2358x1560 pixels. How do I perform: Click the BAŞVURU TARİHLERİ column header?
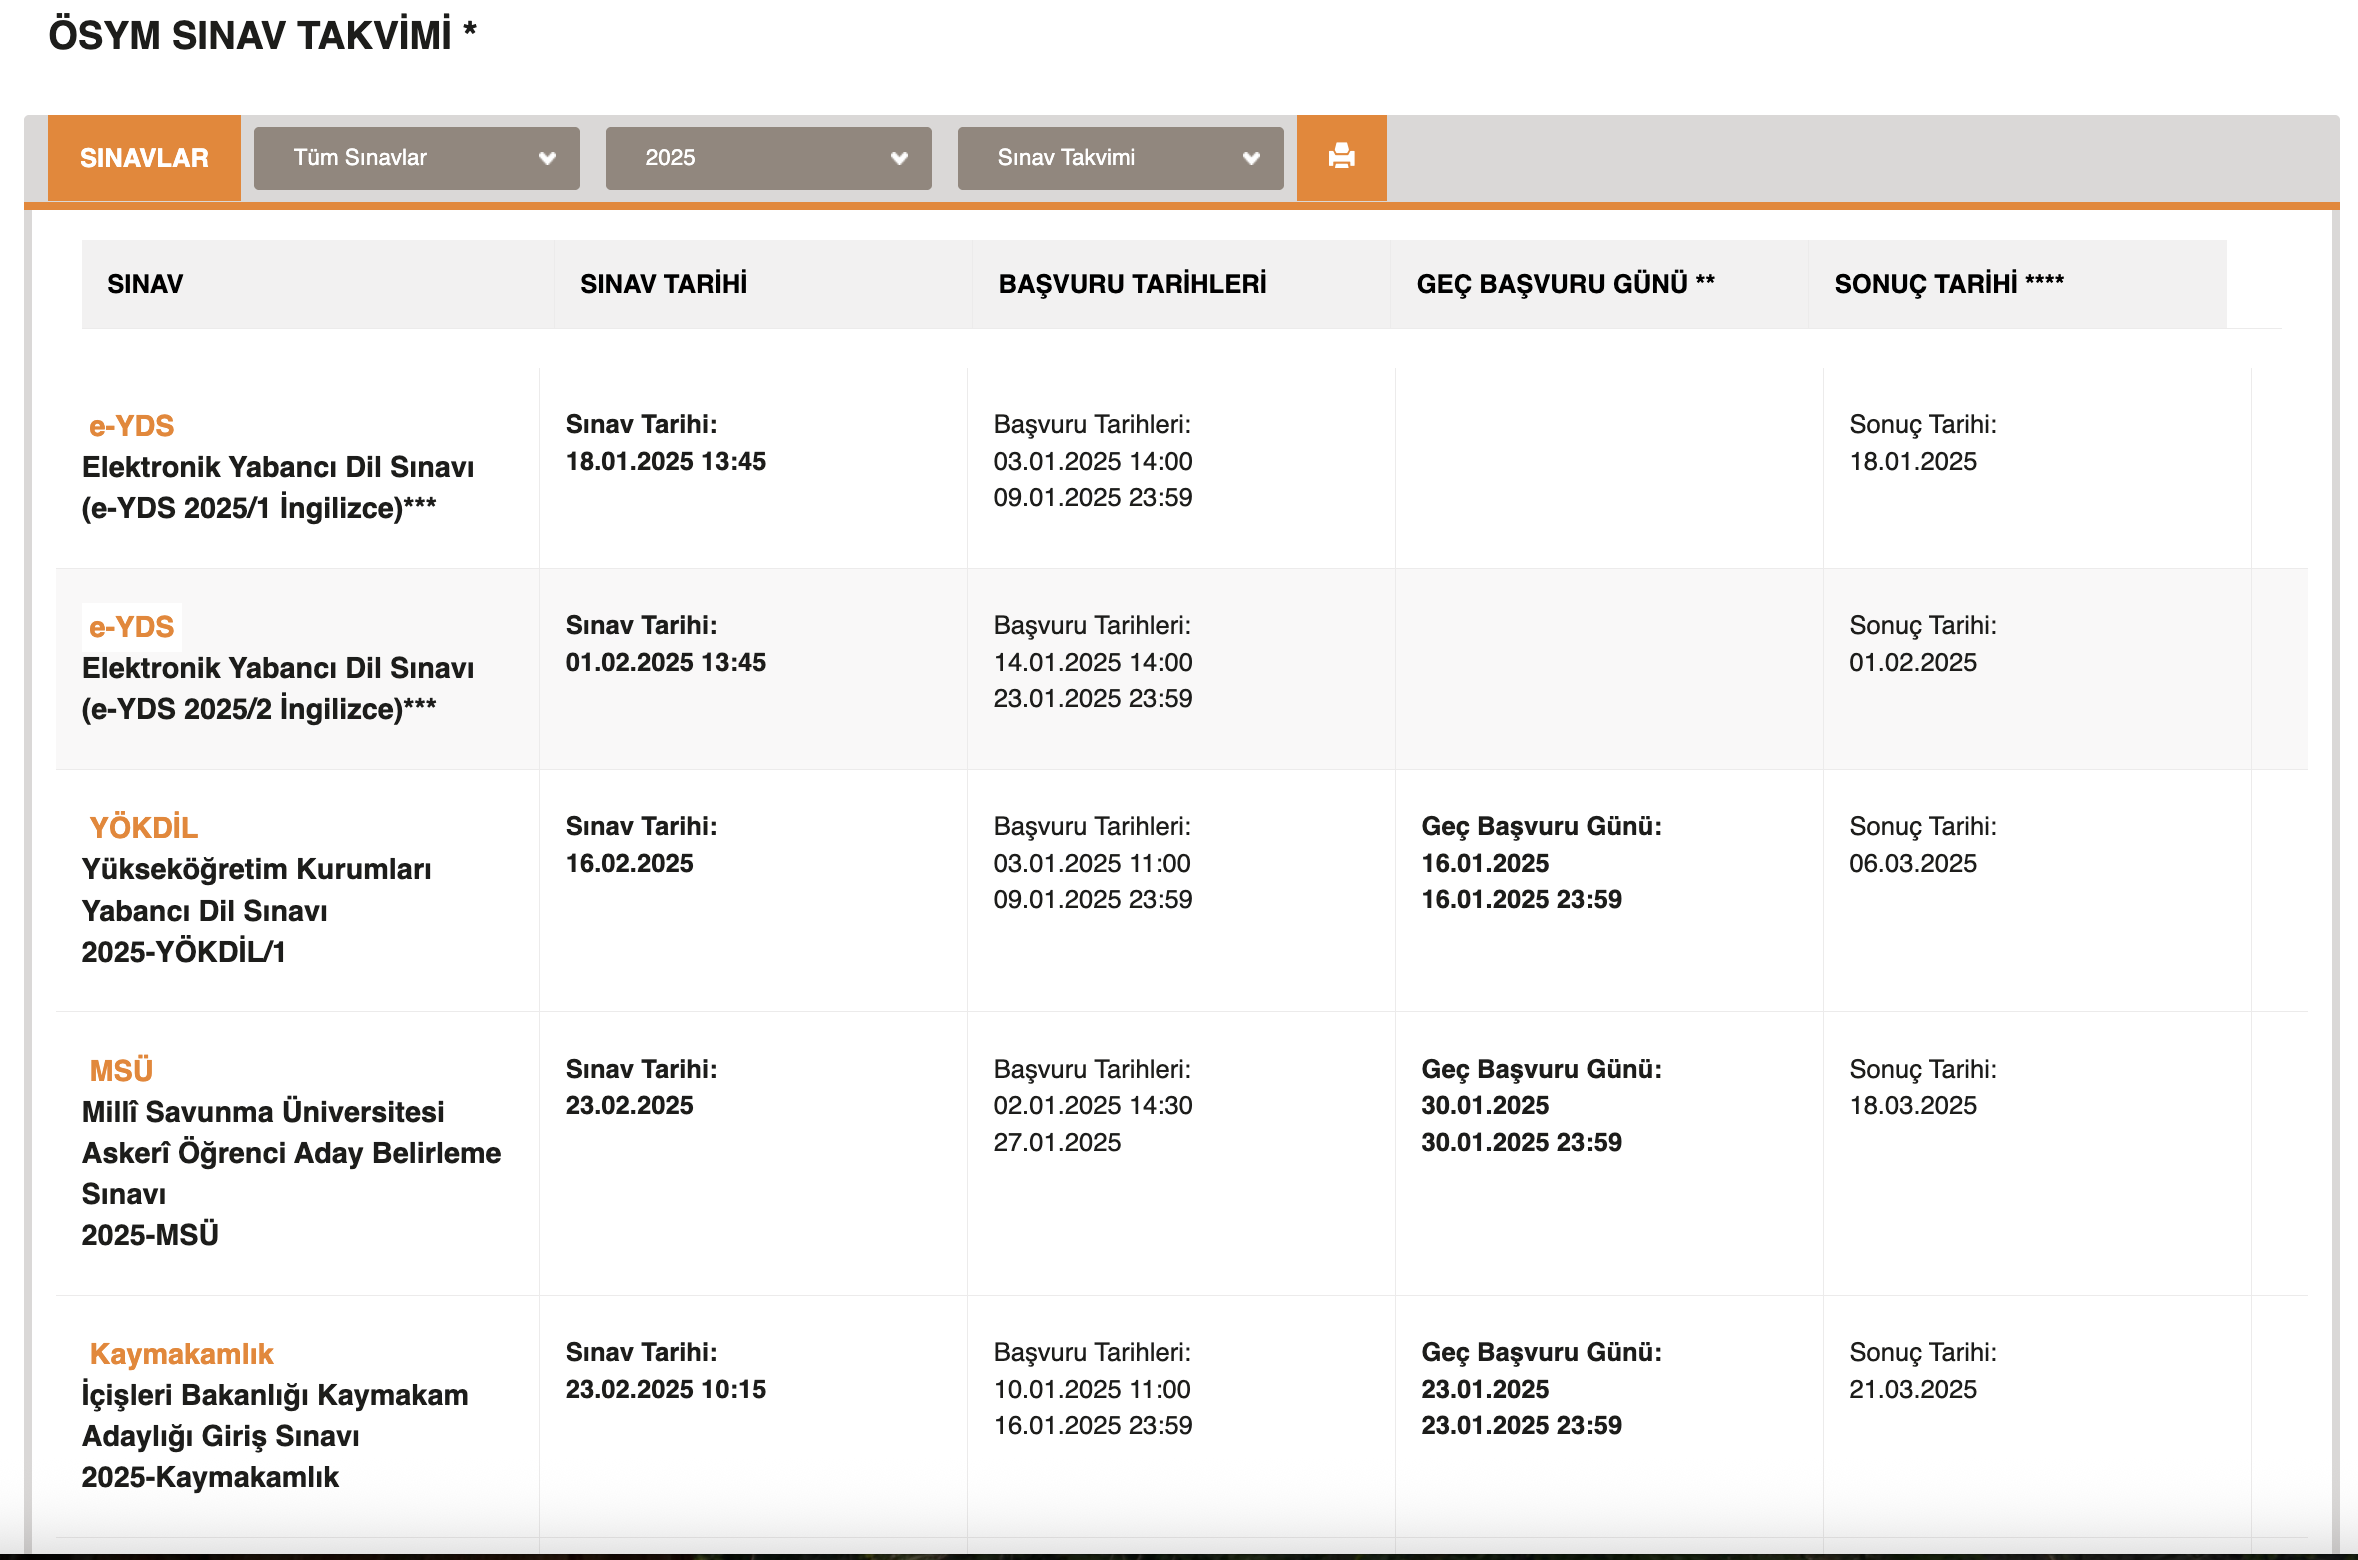tap(1132, 284)
